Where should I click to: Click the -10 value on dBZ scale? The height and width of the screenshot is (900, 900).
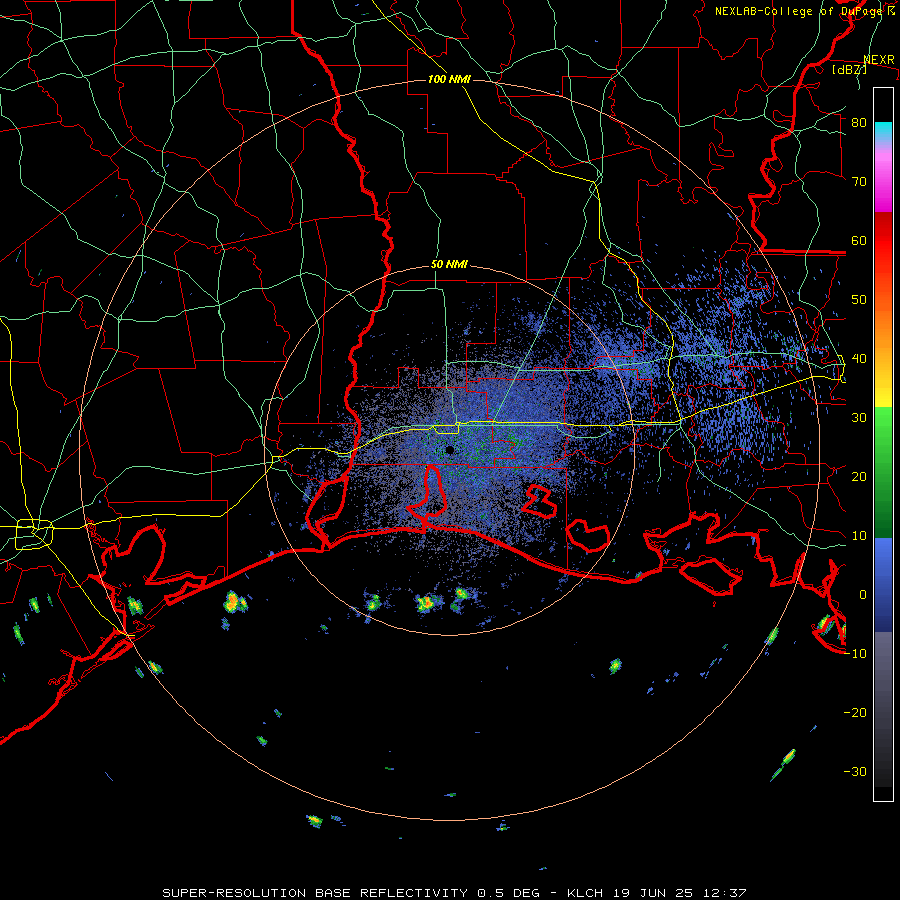click(x=855, y=653)
